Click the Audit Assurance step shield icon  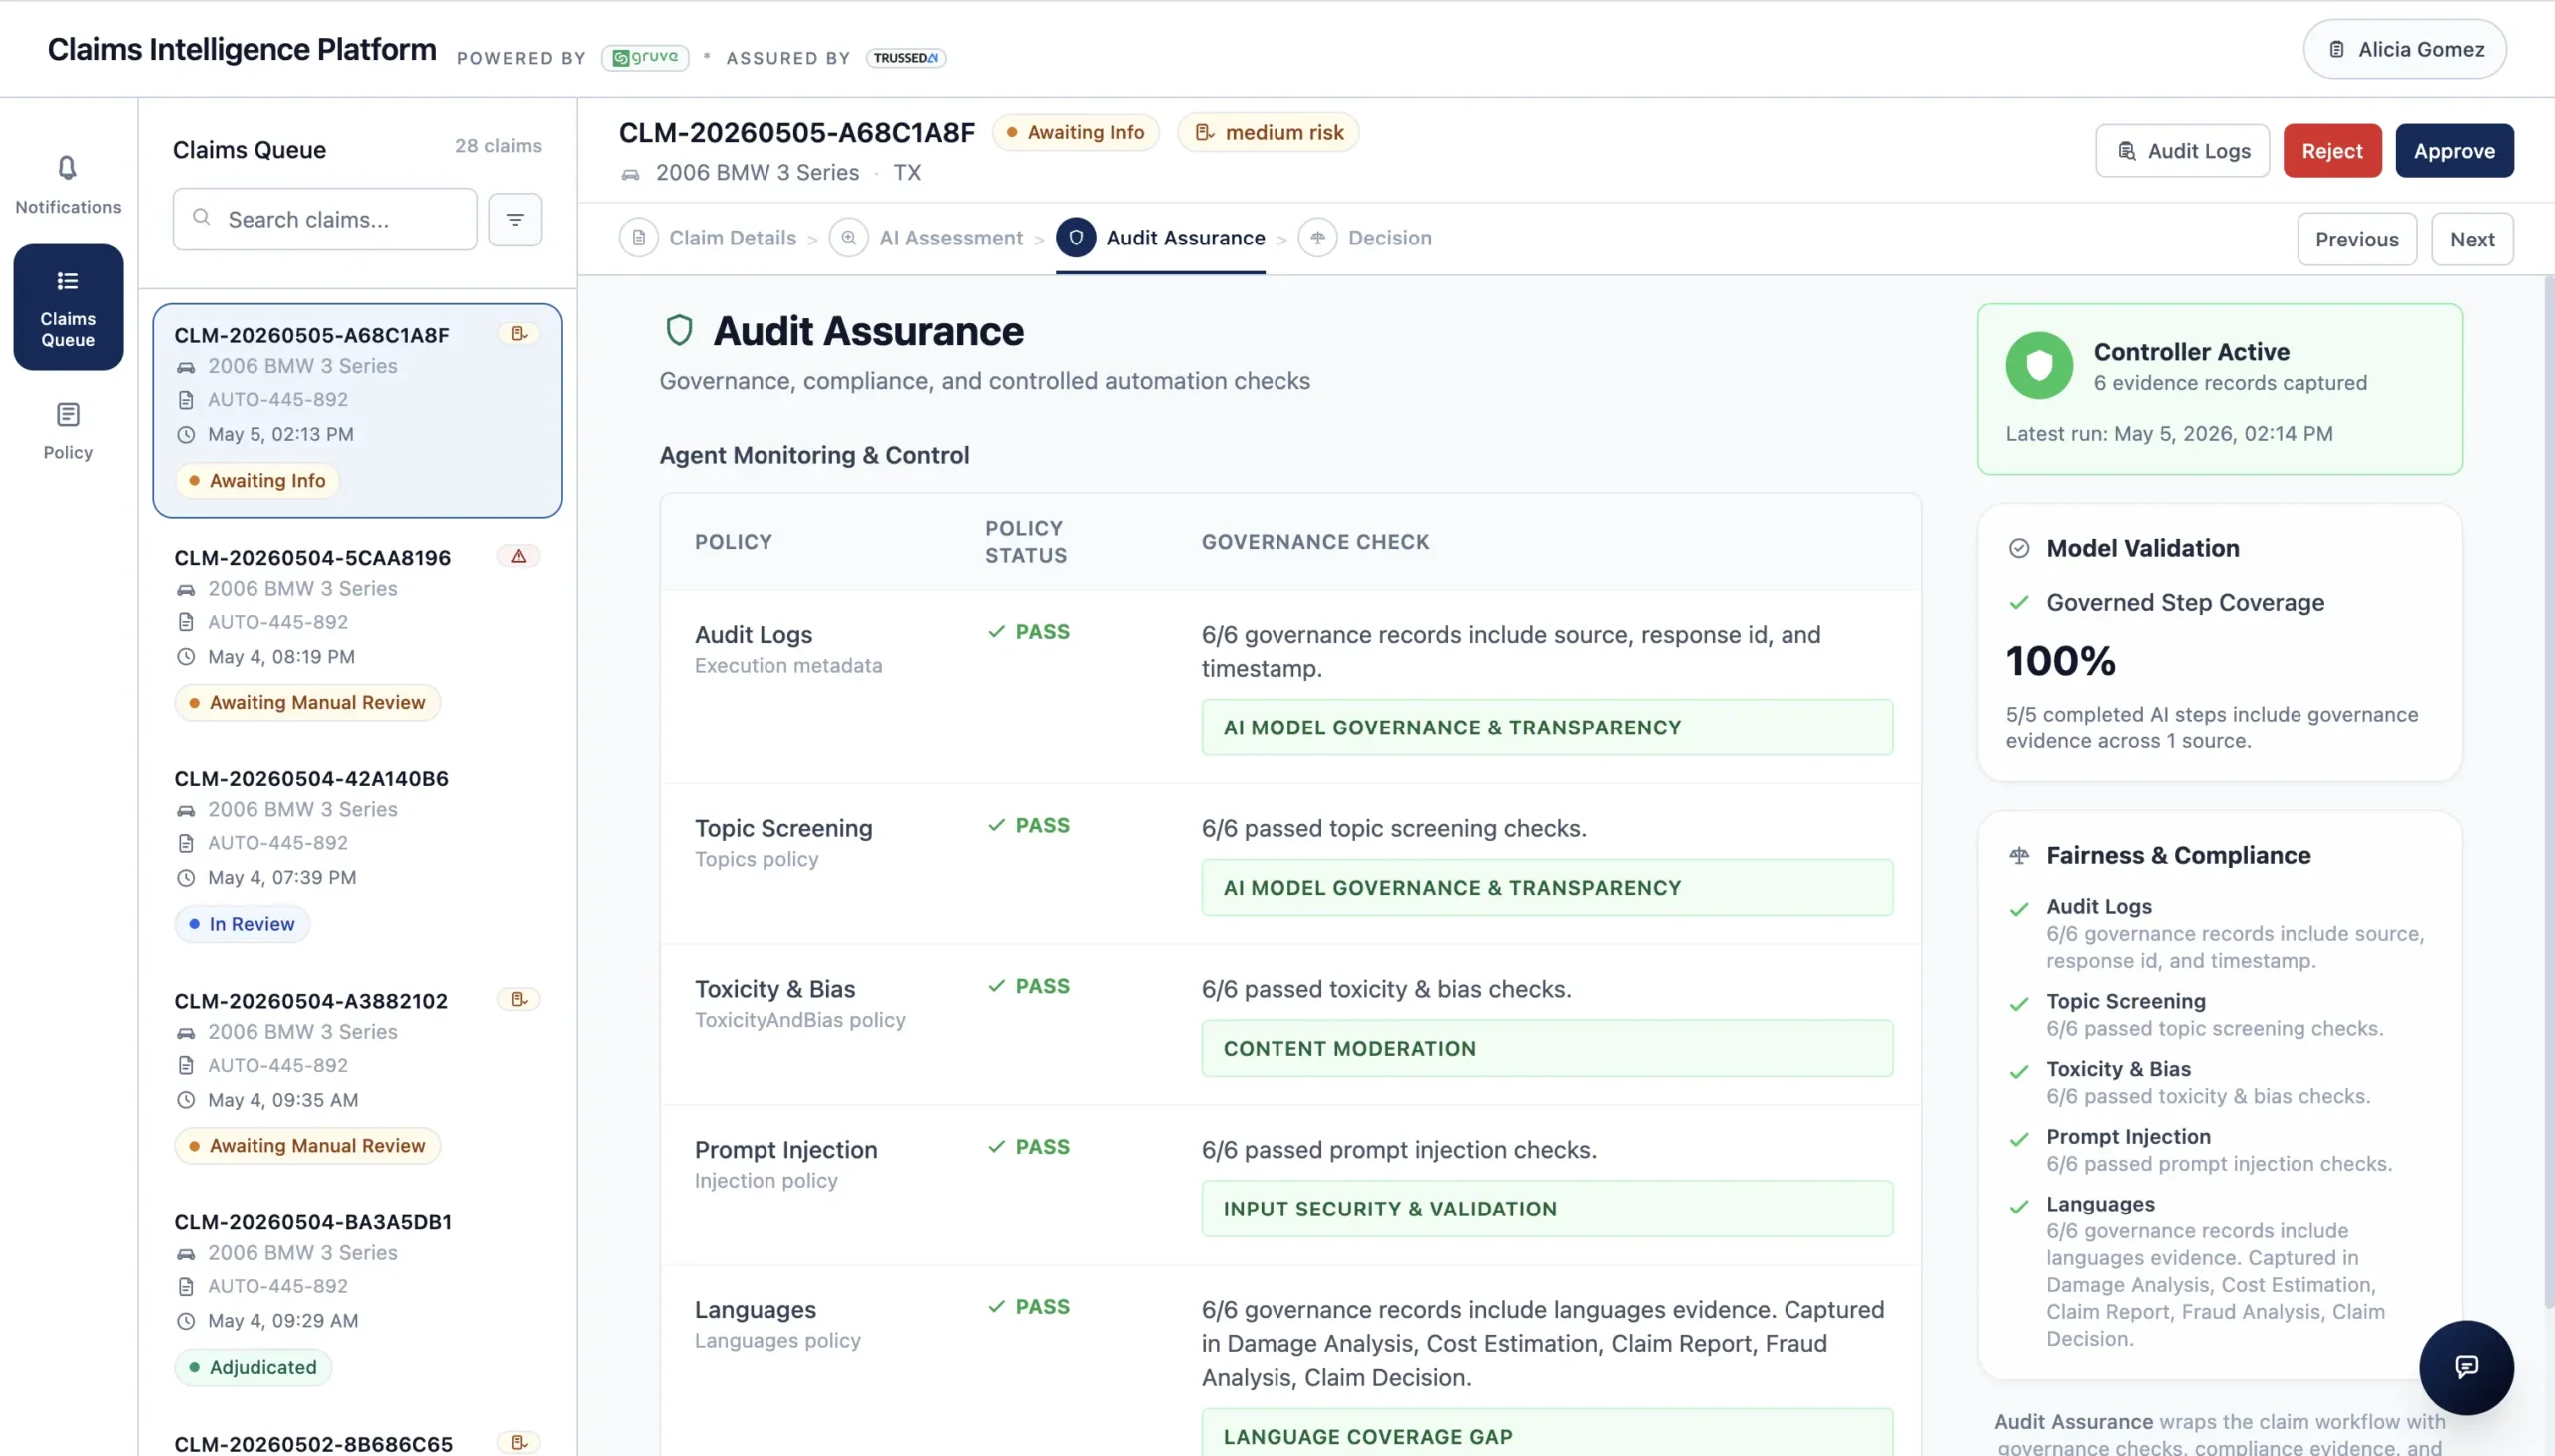coord(1076,238)
